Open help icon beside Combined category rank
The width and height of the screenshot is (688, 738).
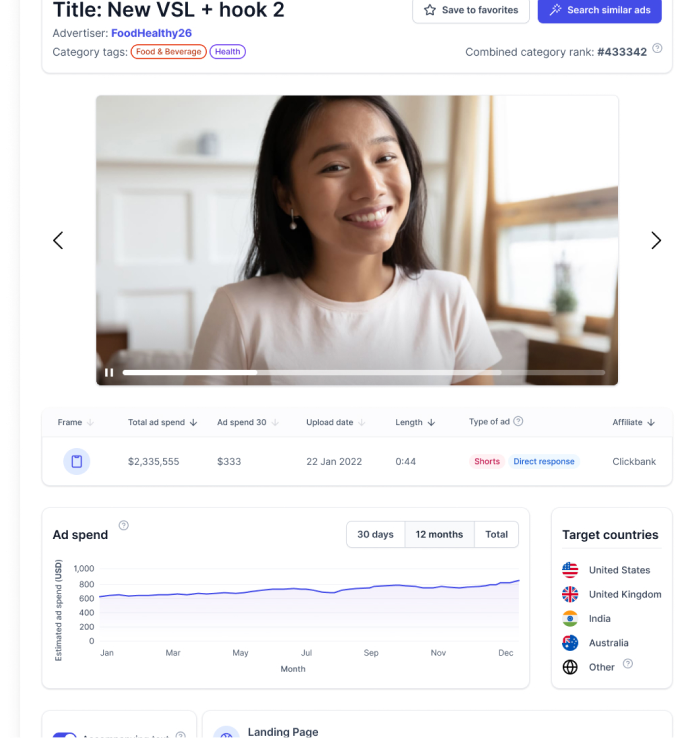pos(657,48)
